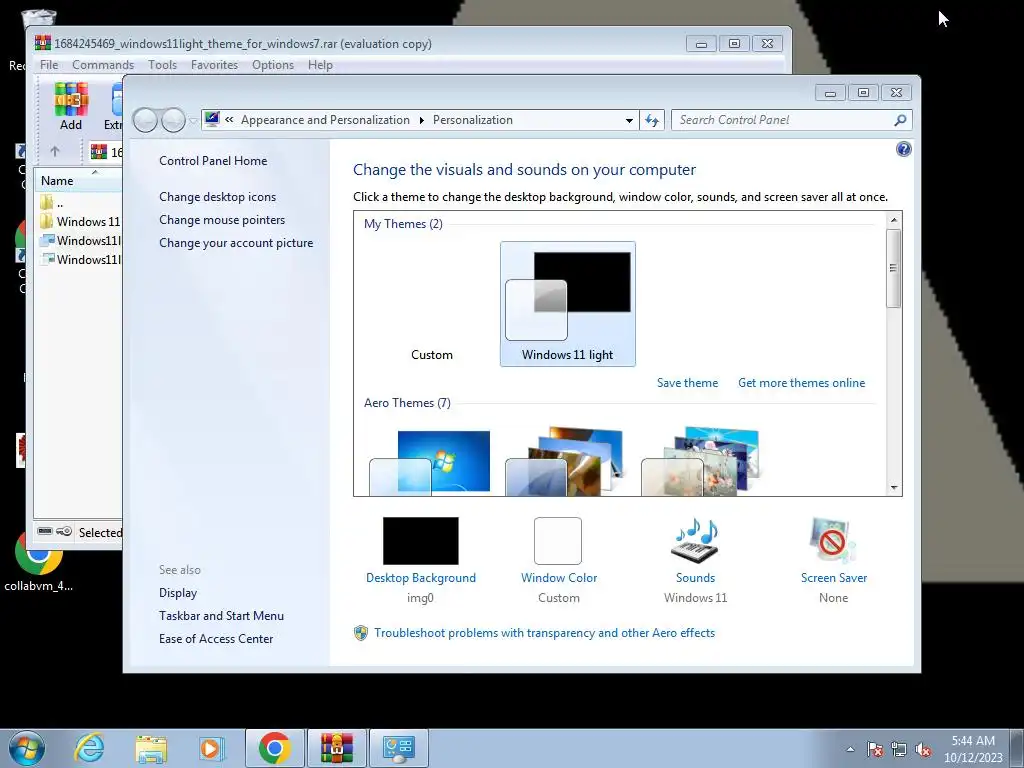Click Change desktop icons link

pyautogui.click(x=217, y=197)
